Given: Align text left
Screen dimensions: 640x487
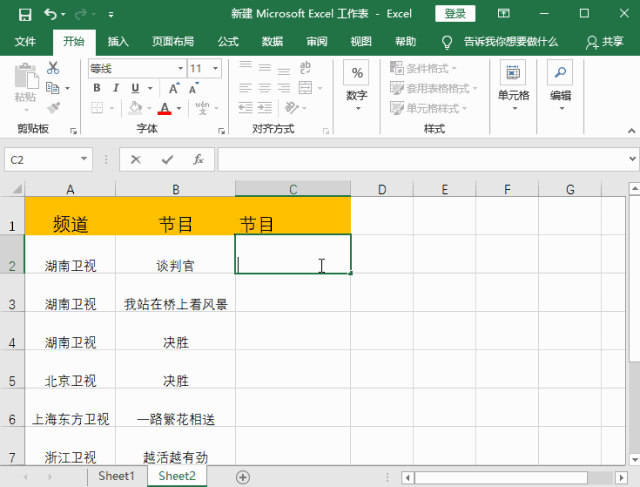Looking at the screenshot, I should [x=245, y=87].
